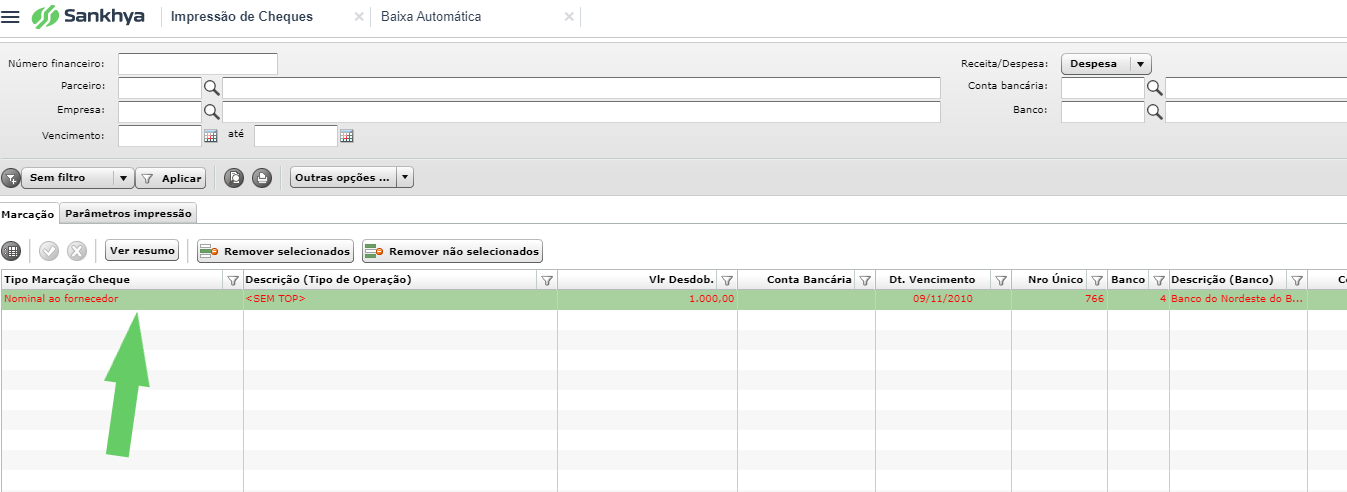Focus the Vencimento start date field

(x=160, y=136)
